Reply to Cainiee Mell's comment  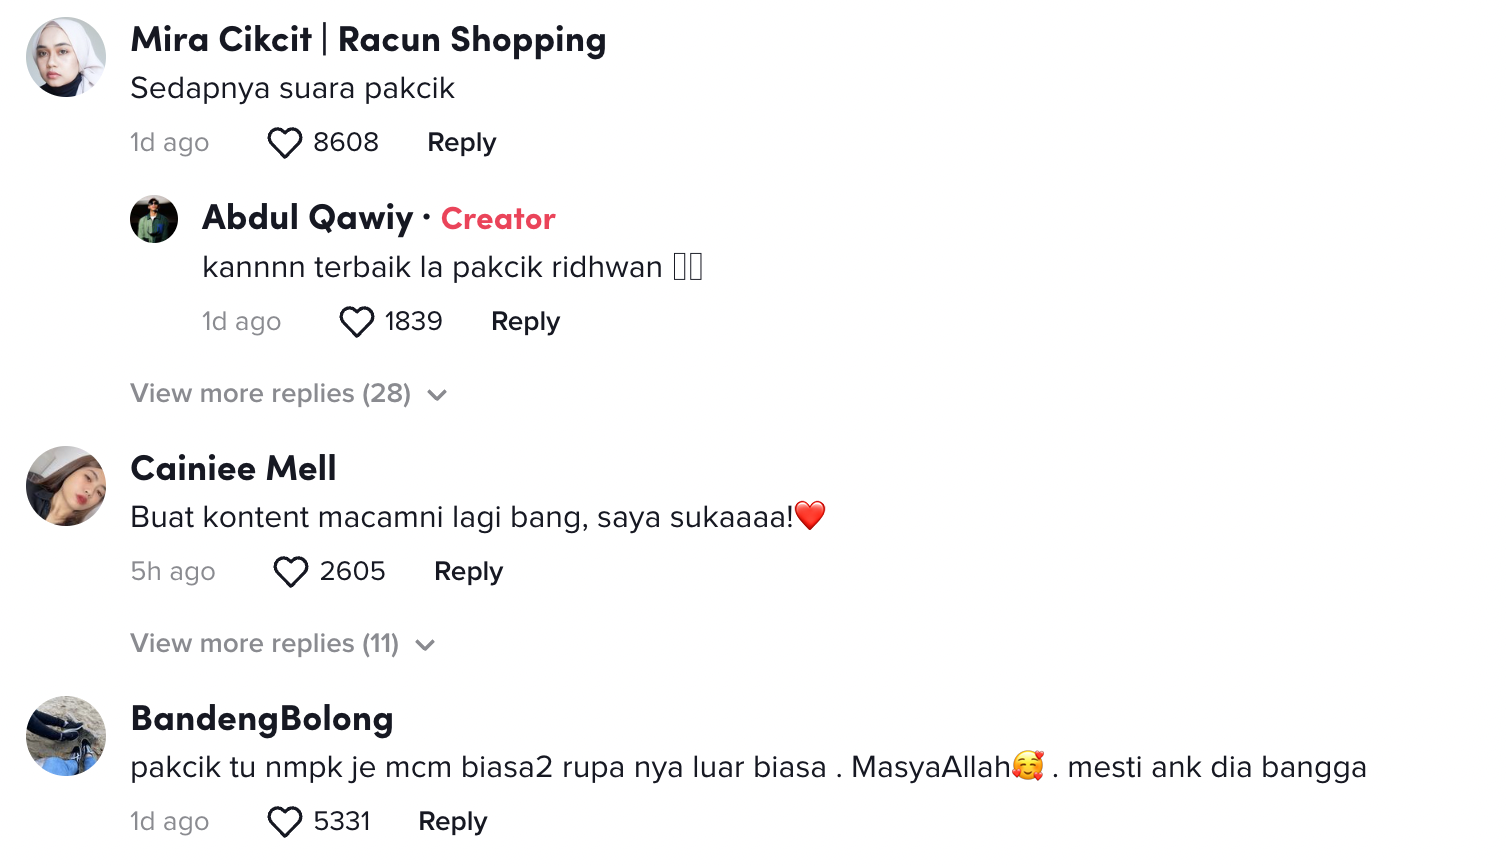pyautogui.click(x=468, y=572)
